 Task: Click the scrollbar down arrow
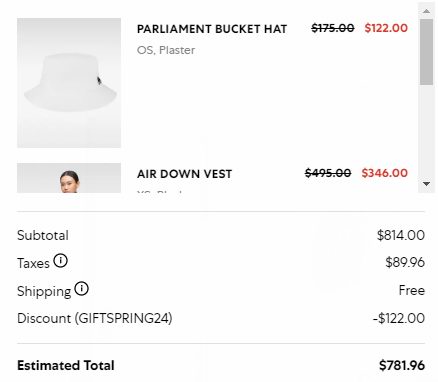[x=426, y=184]
